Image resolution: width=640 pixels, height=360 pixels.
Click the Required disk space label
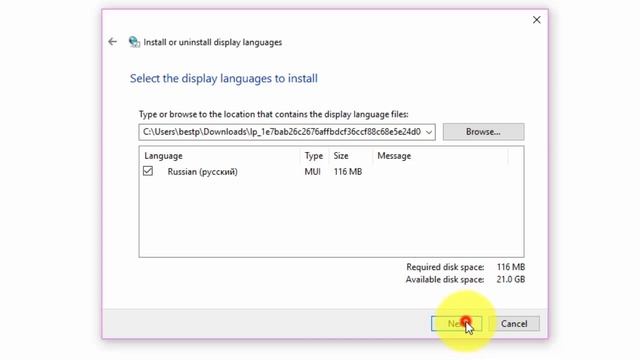click(445, 267)
